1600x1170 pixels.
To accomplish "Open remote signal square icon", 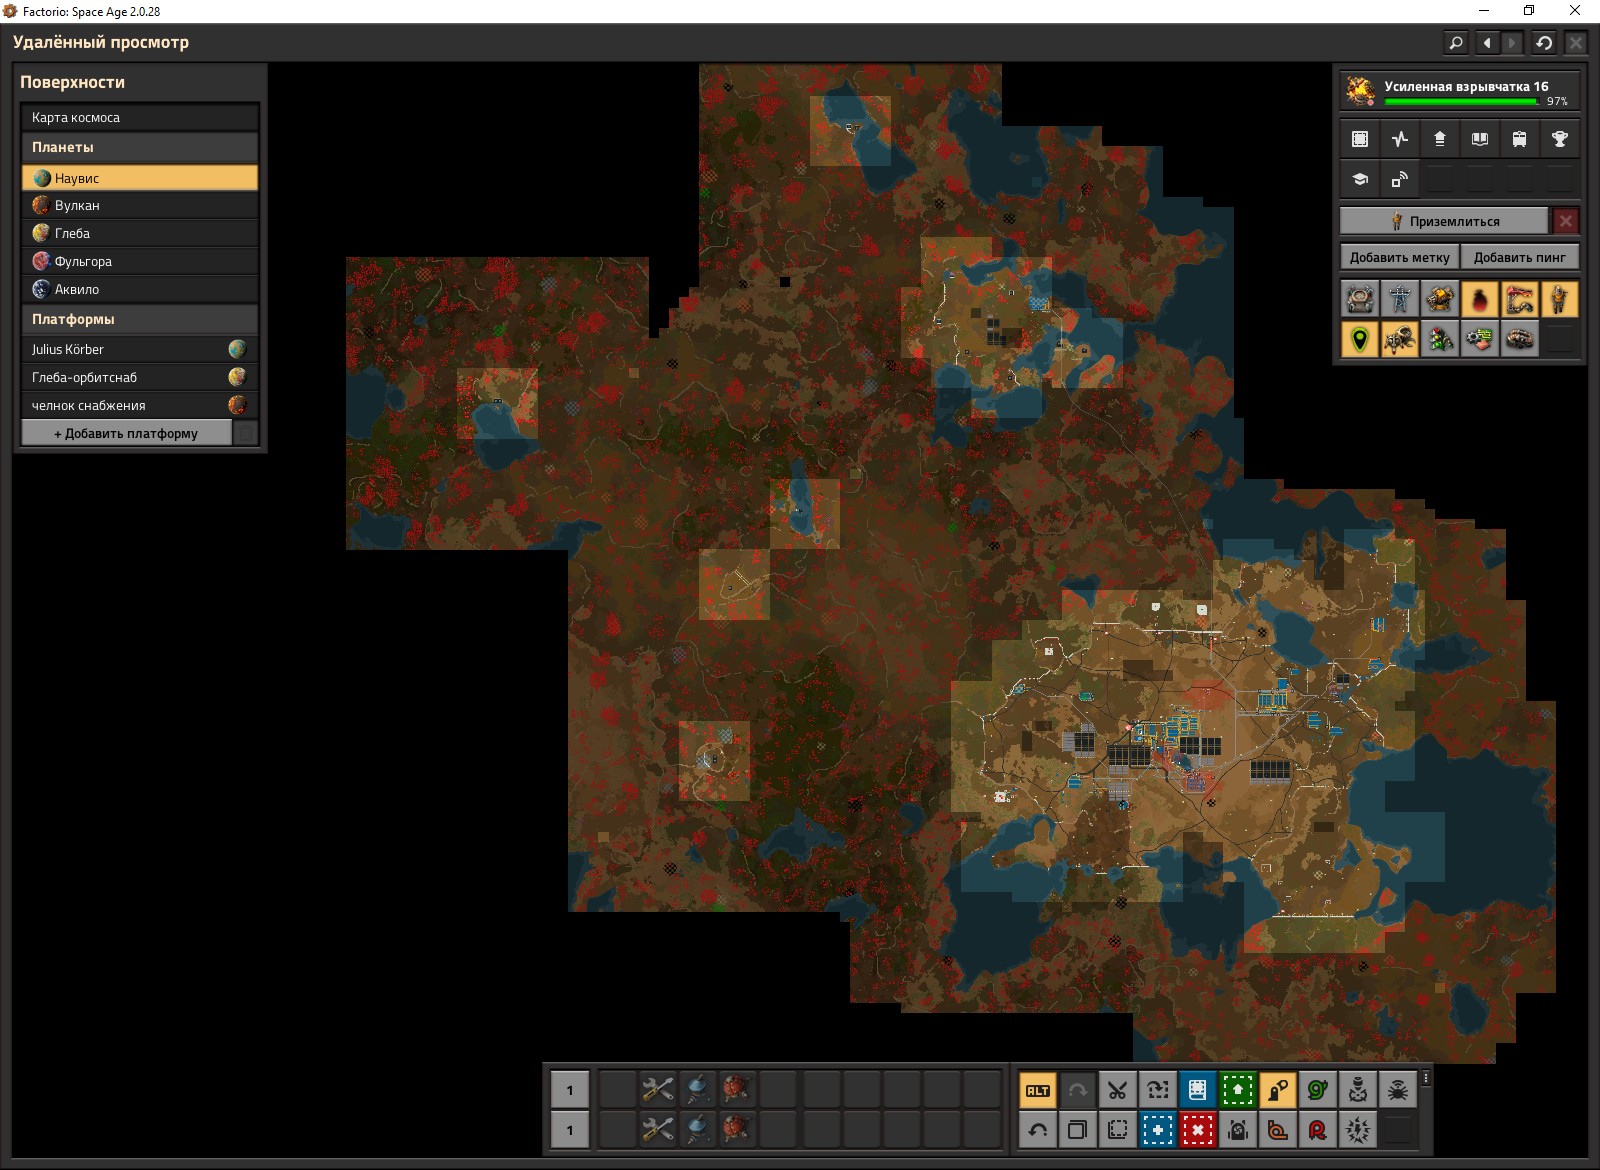I will click(1400, 179).
